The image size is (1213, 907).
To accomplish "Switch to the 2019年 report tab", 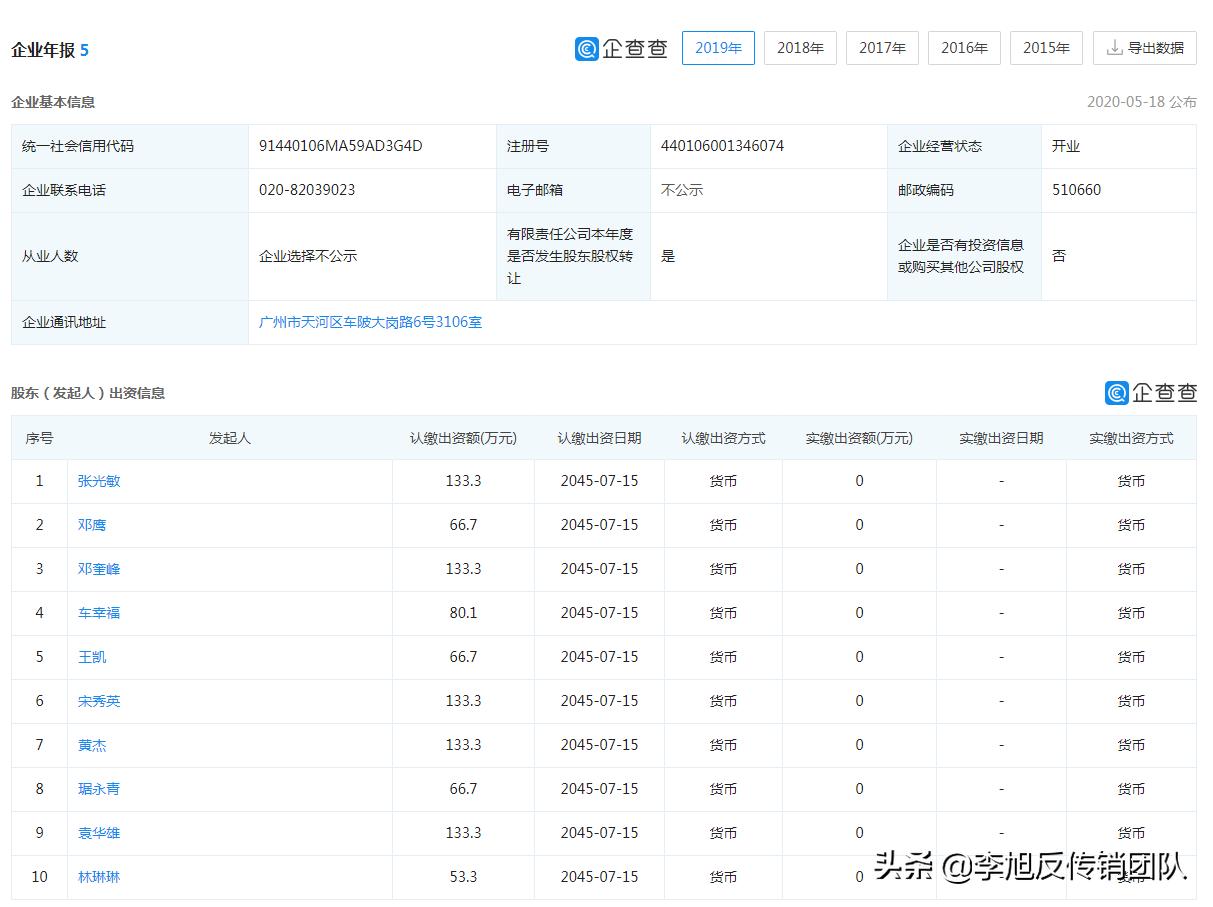I will (x=718, y=47).
